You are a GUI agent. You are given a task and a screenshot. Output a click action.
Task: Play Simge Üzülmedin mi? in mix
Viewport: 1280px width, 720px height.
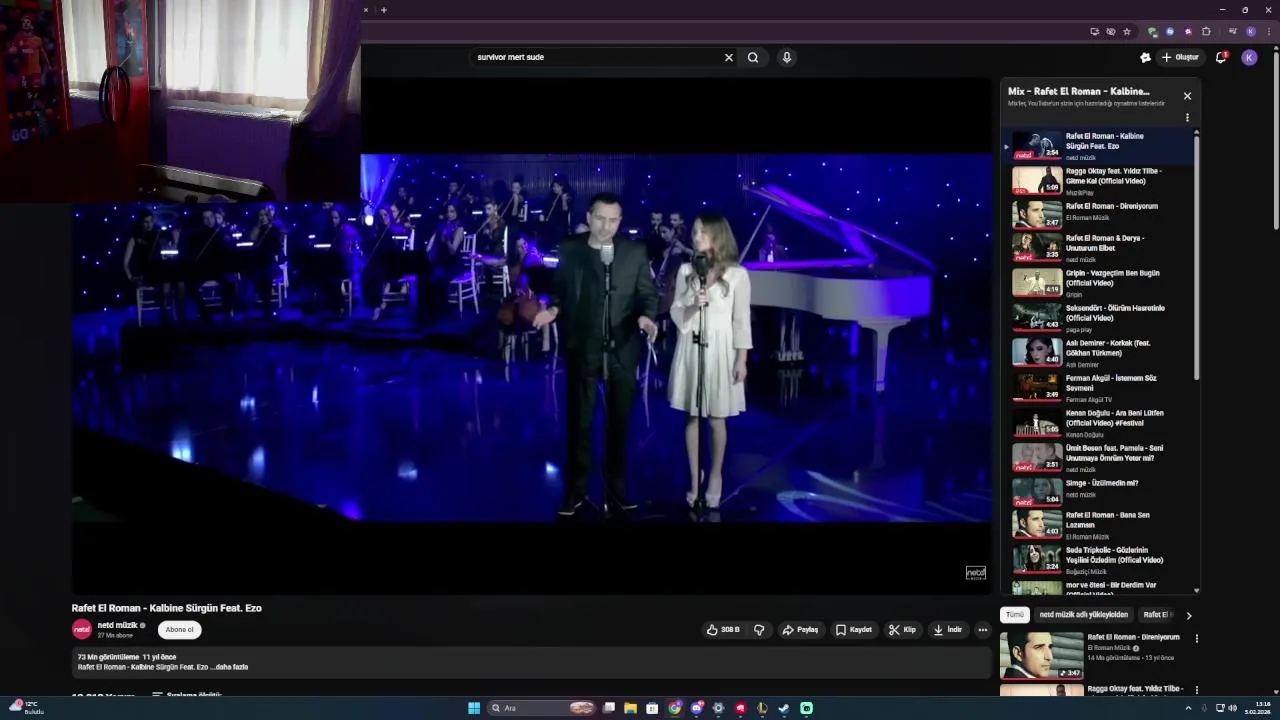tap(1100, 491)
